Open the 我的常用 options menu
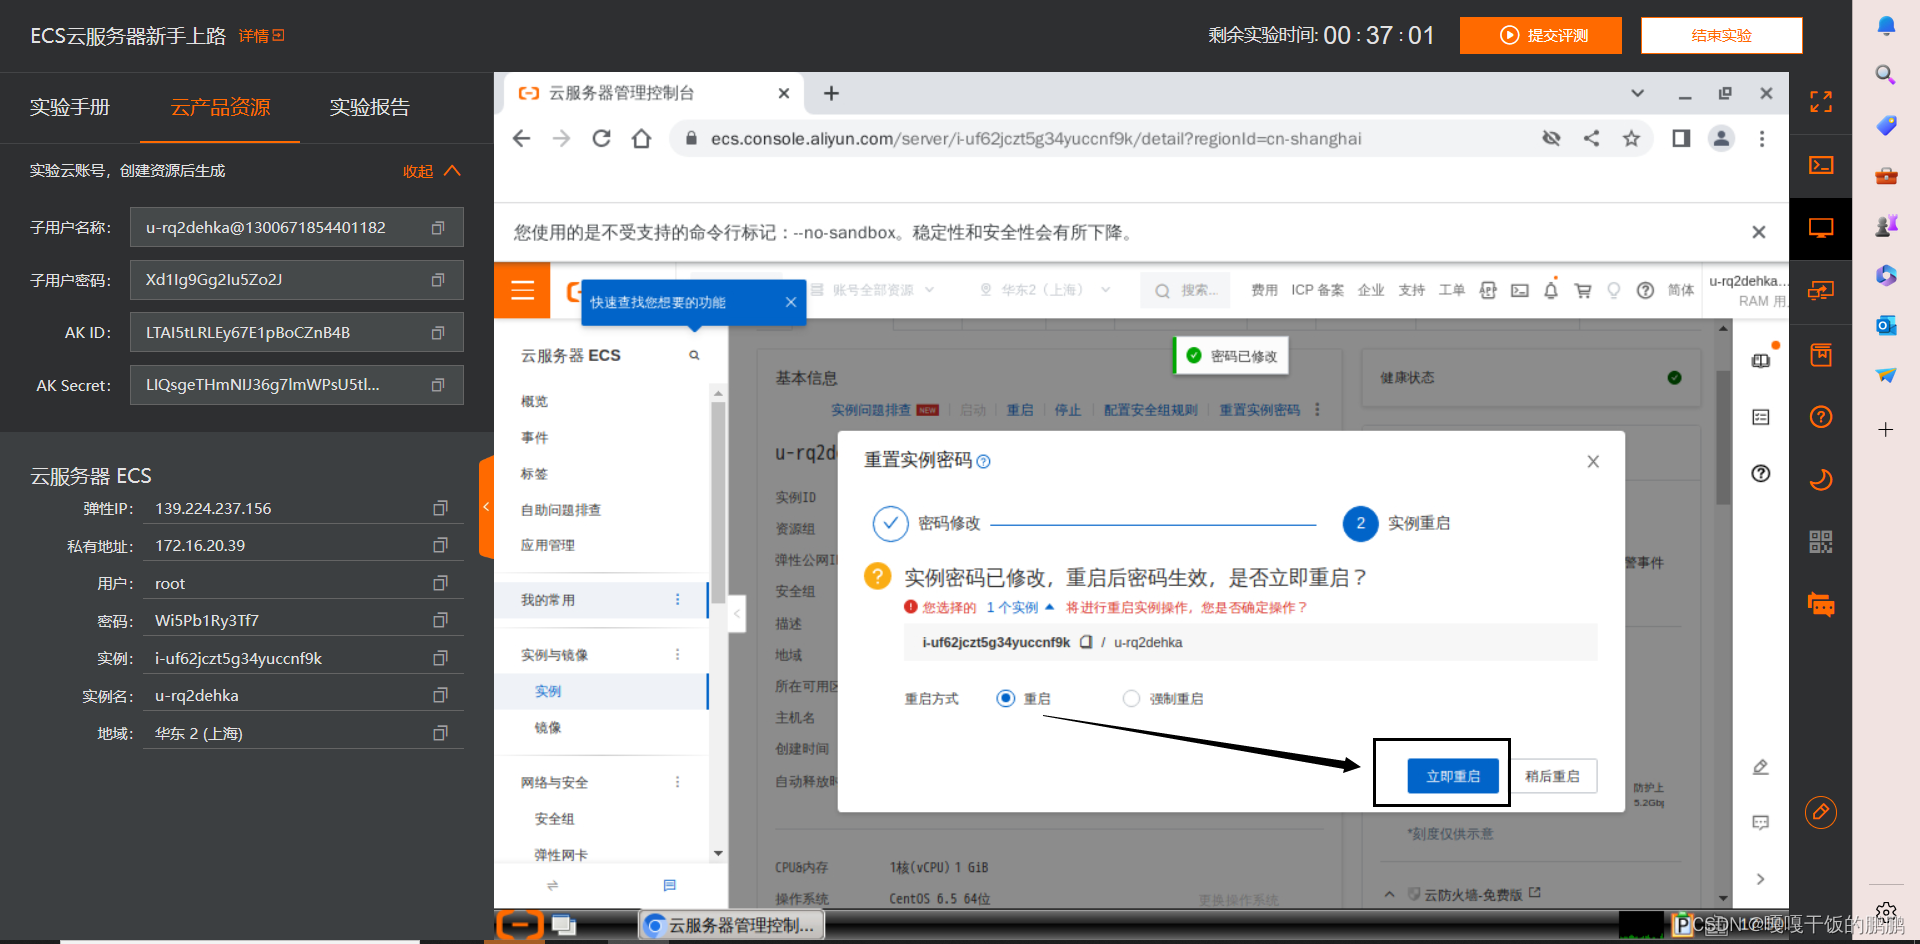This screenshot has height=944, width=1920. (x=677, y=599)
